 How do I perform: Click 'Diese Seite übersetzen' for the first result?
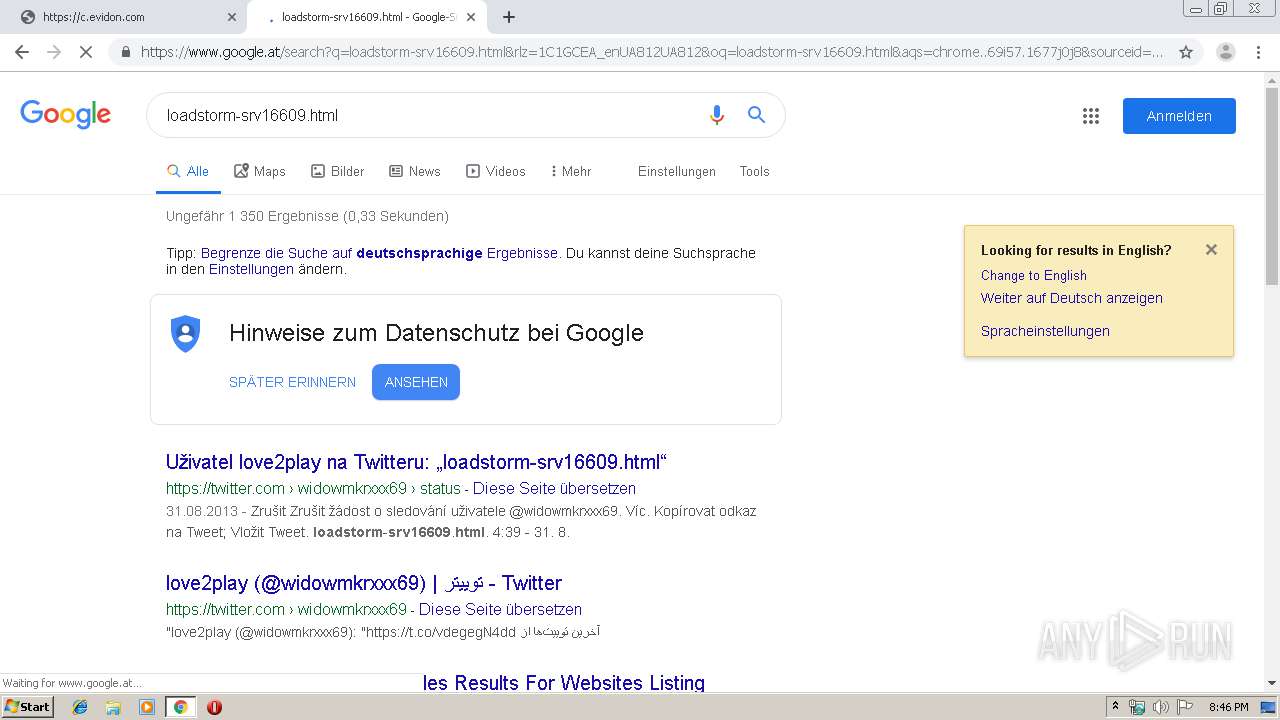pos(554,488)
